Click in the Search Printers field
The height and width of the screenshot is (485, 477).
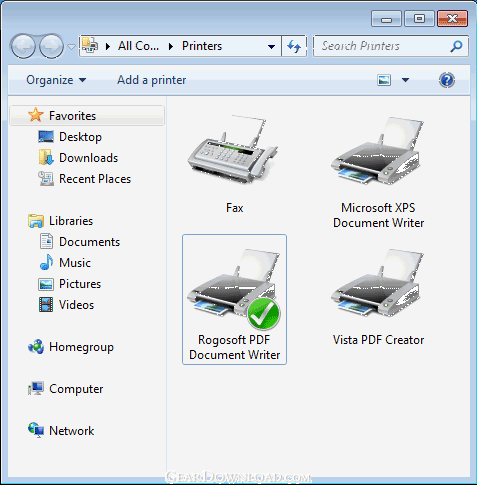click(391, 46)
